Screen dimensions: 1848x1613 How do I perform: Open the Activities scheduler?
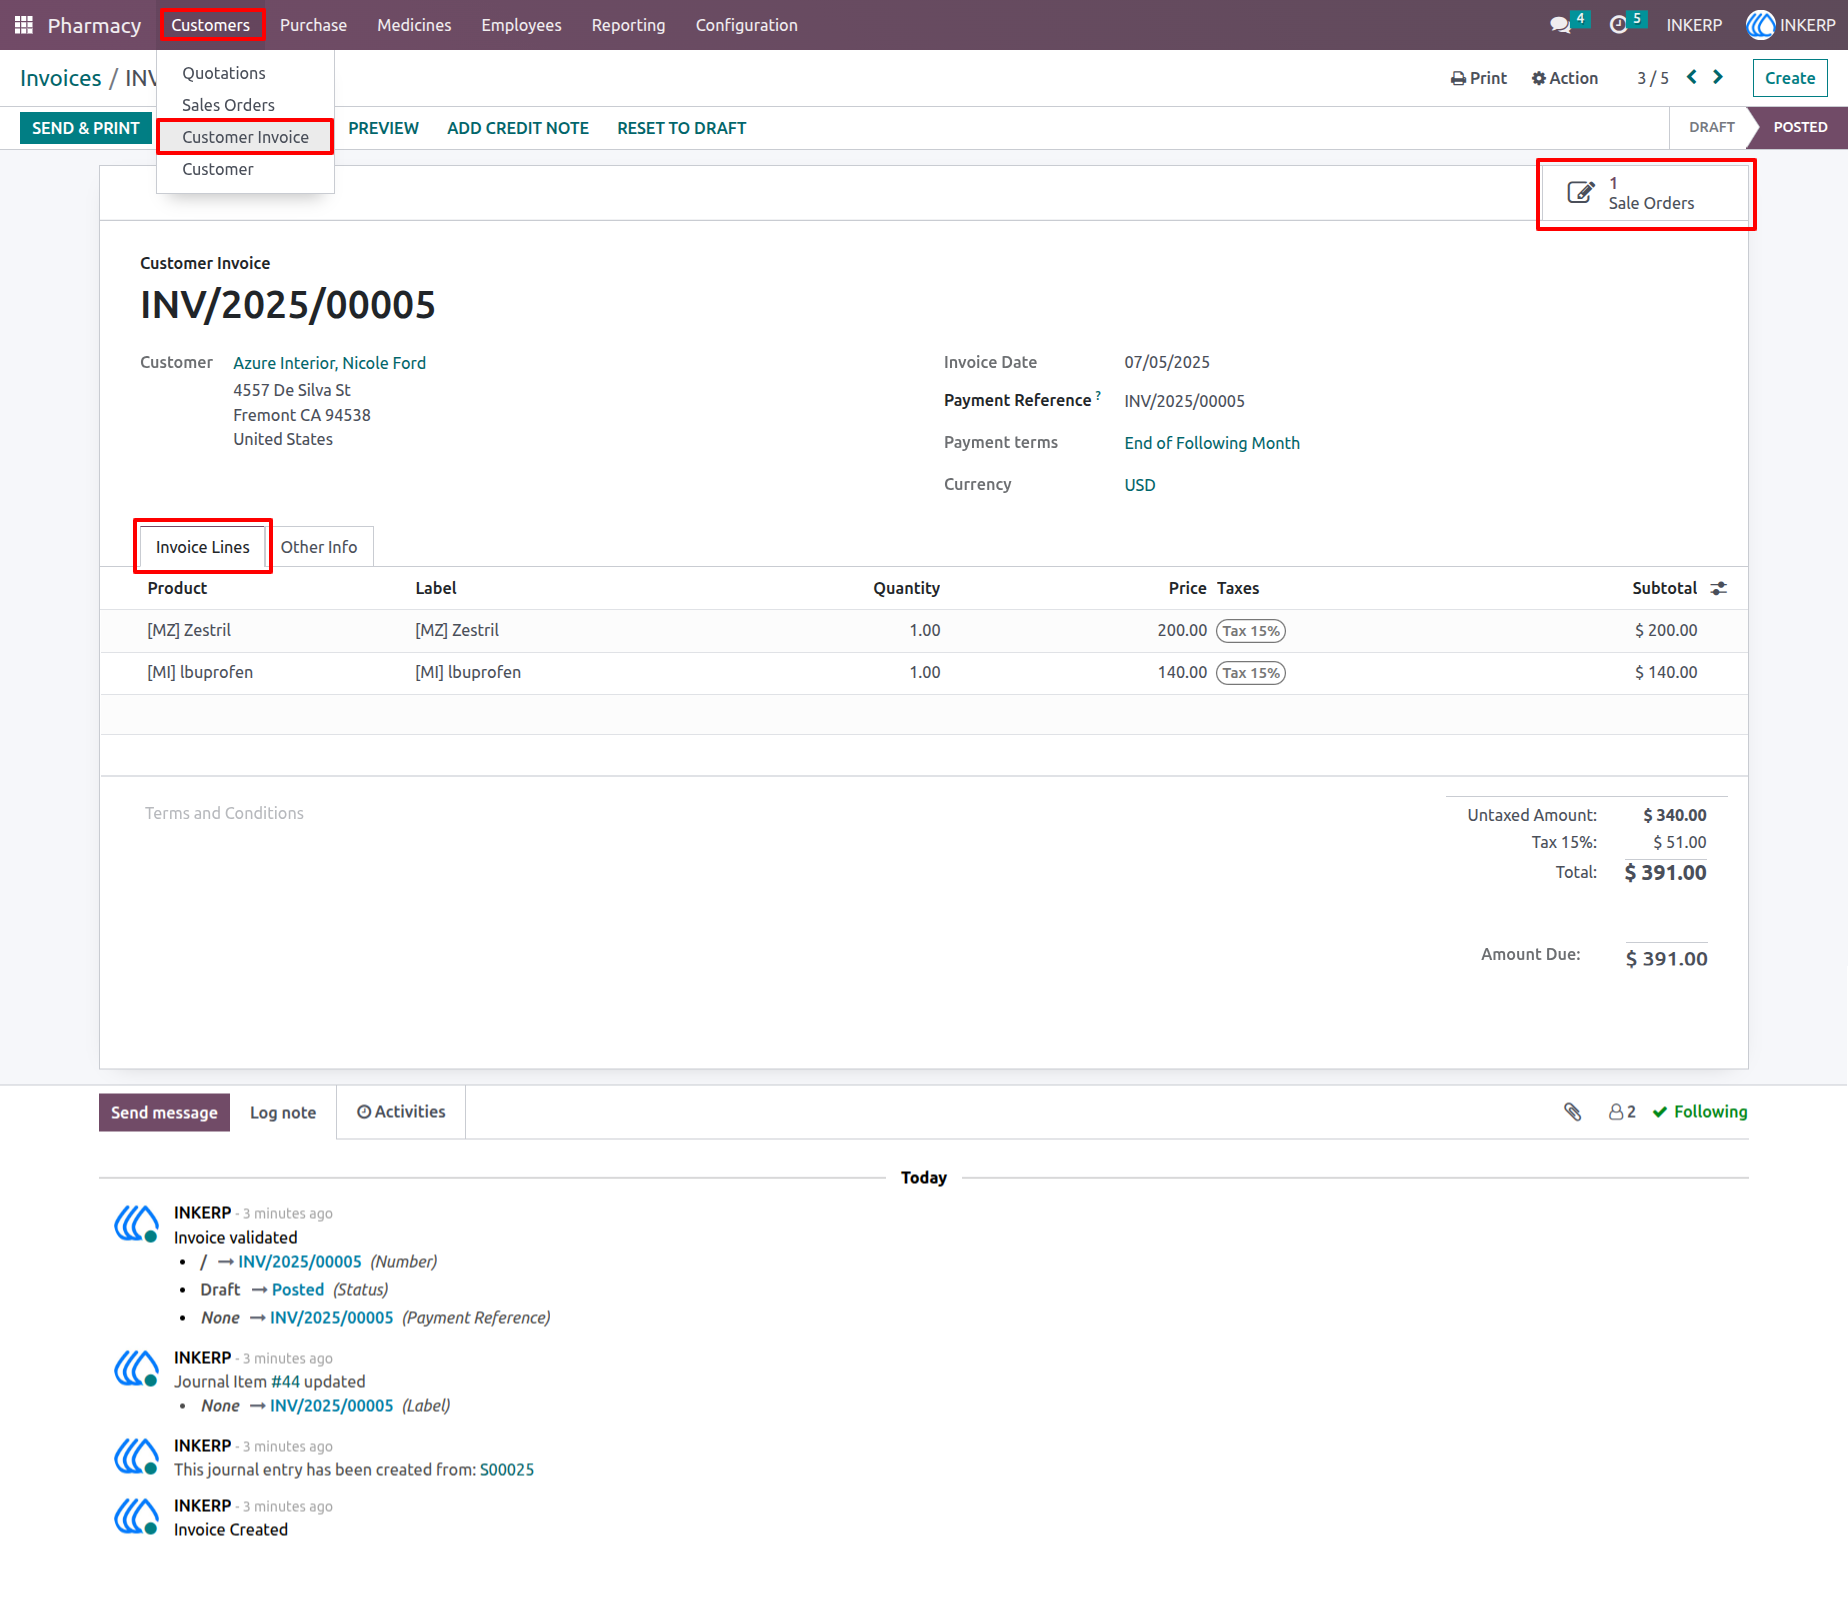tap(401, 1112)
